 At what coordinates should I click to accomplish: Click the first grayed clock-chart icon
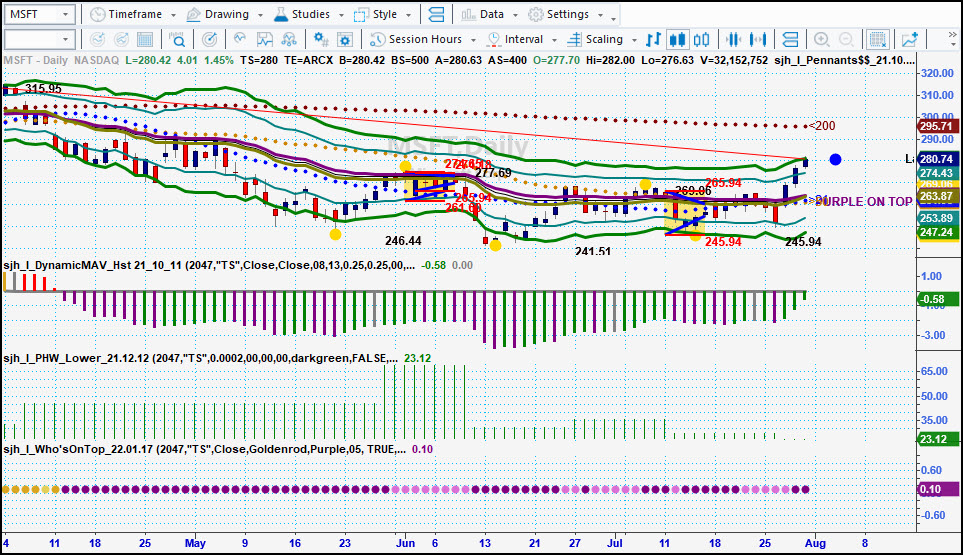pyautogui.click(x=97, y=39)
